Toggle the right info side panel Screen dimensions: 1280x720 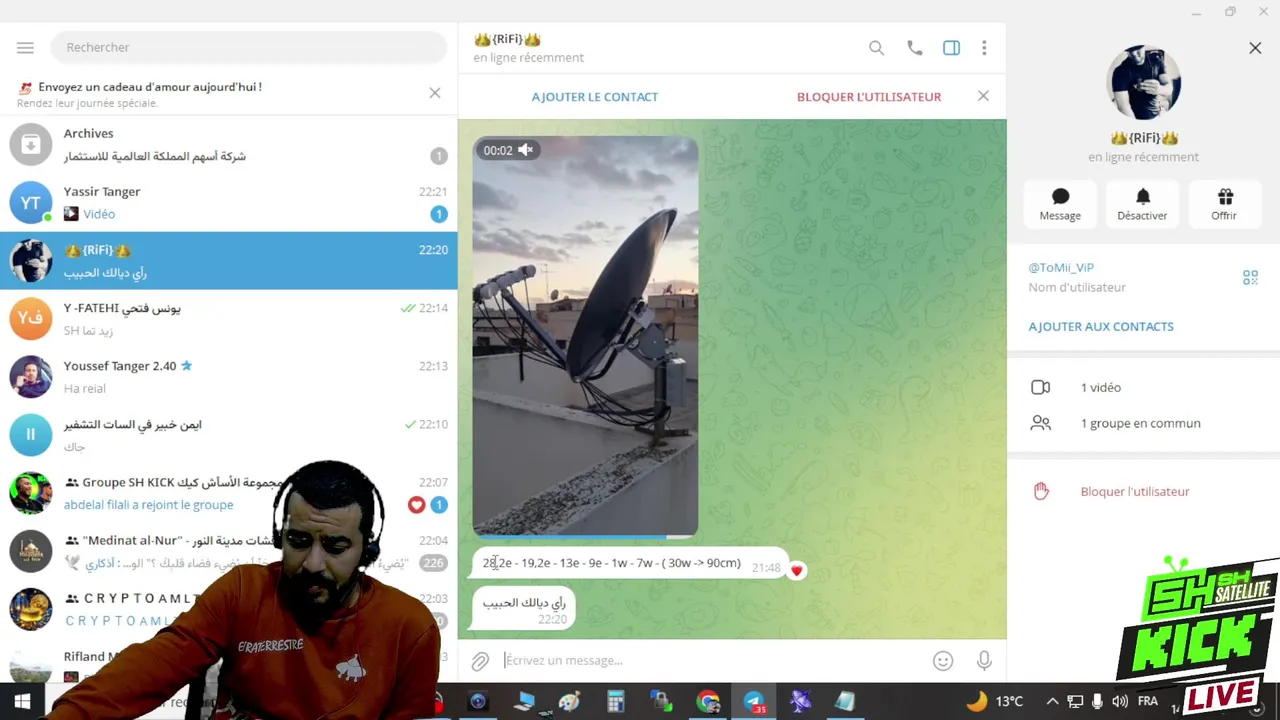coord(951,48)
